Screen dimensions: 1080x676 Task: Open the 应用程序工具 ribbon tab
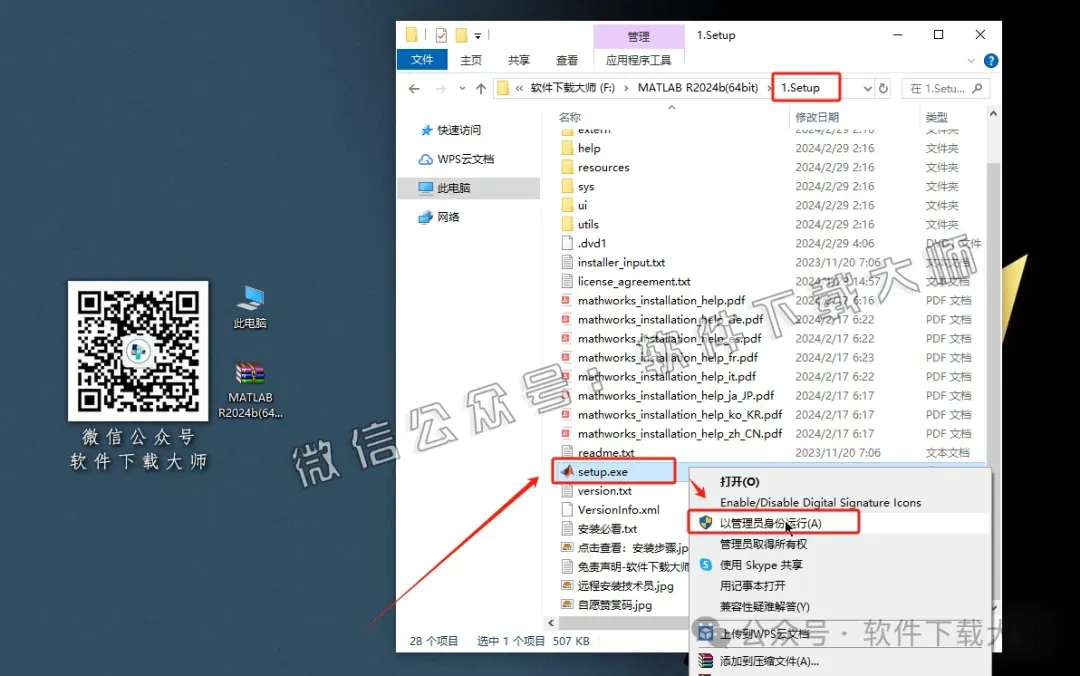(x=638, y=61)
